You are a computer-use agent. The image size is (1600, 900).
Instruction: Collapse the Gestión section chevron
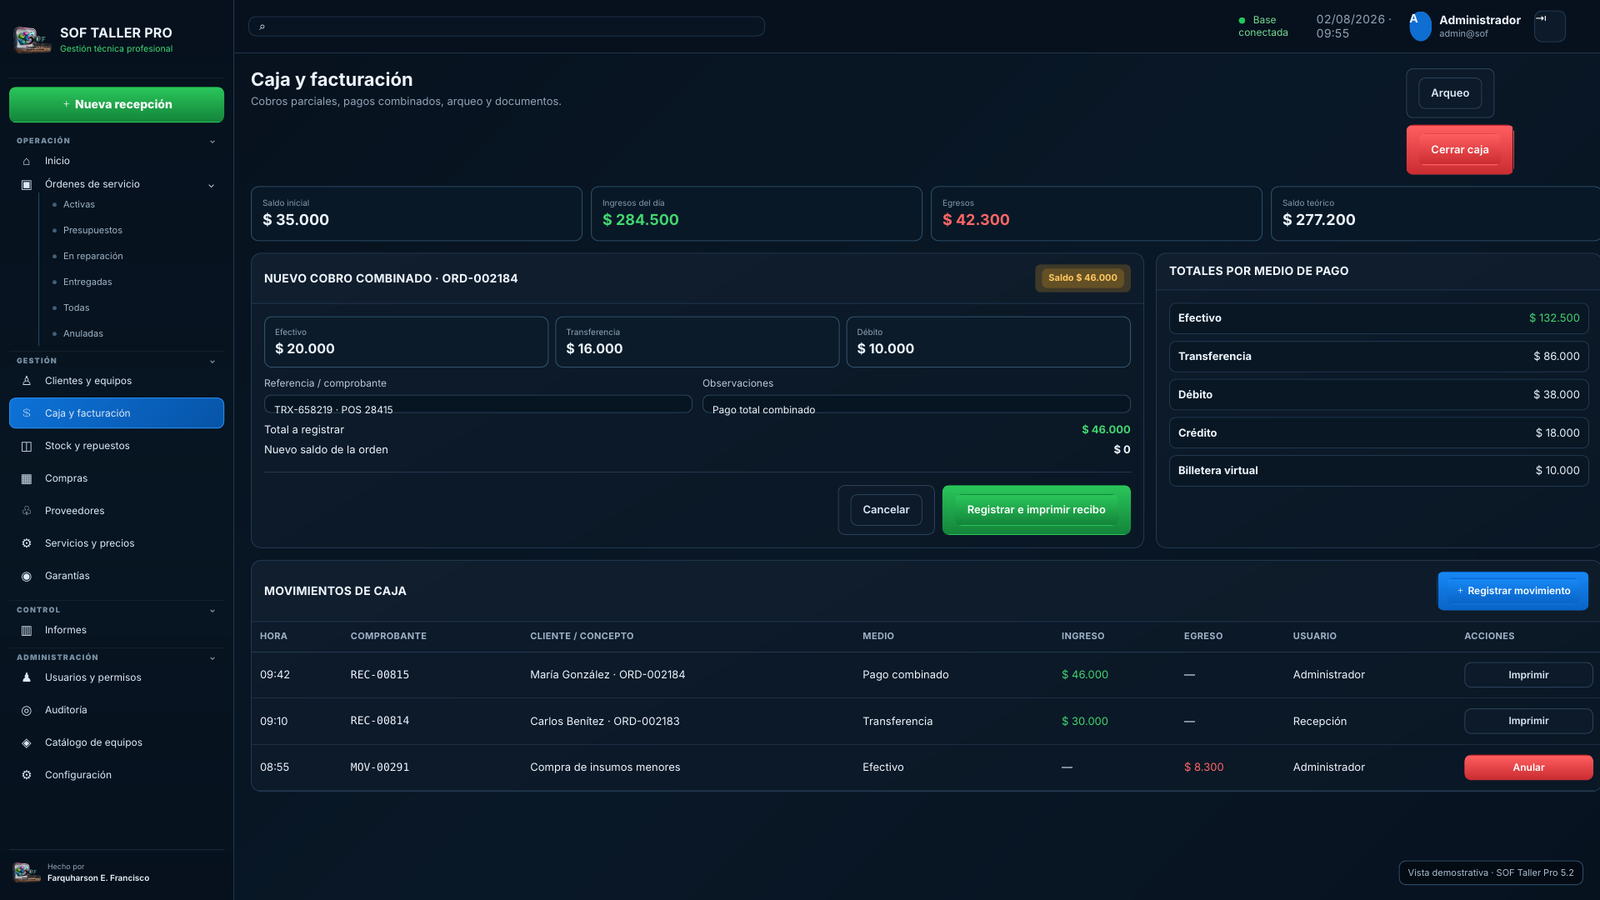[212, 361]
